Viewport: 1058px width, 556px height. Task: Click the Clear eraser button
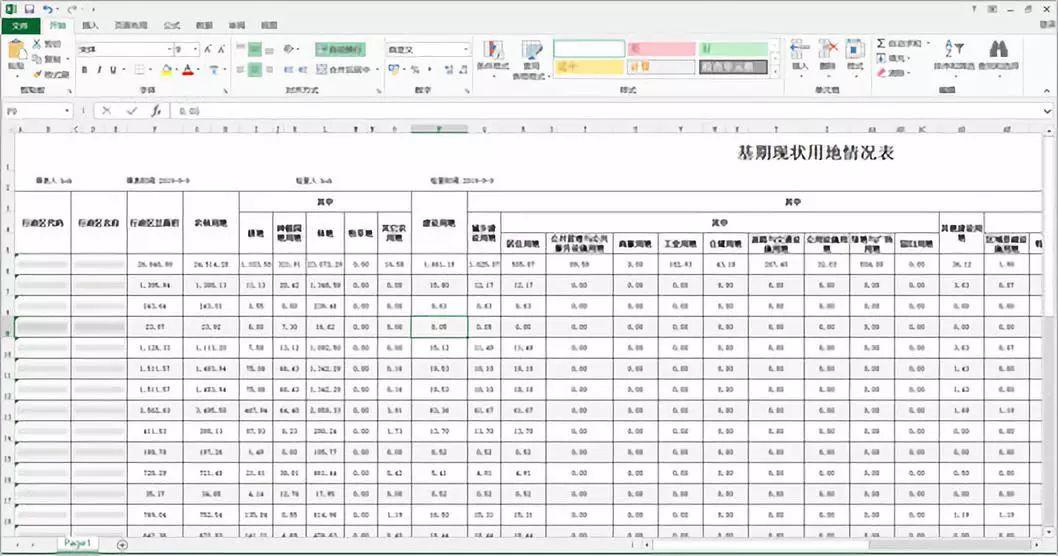[x=891, y=73]
